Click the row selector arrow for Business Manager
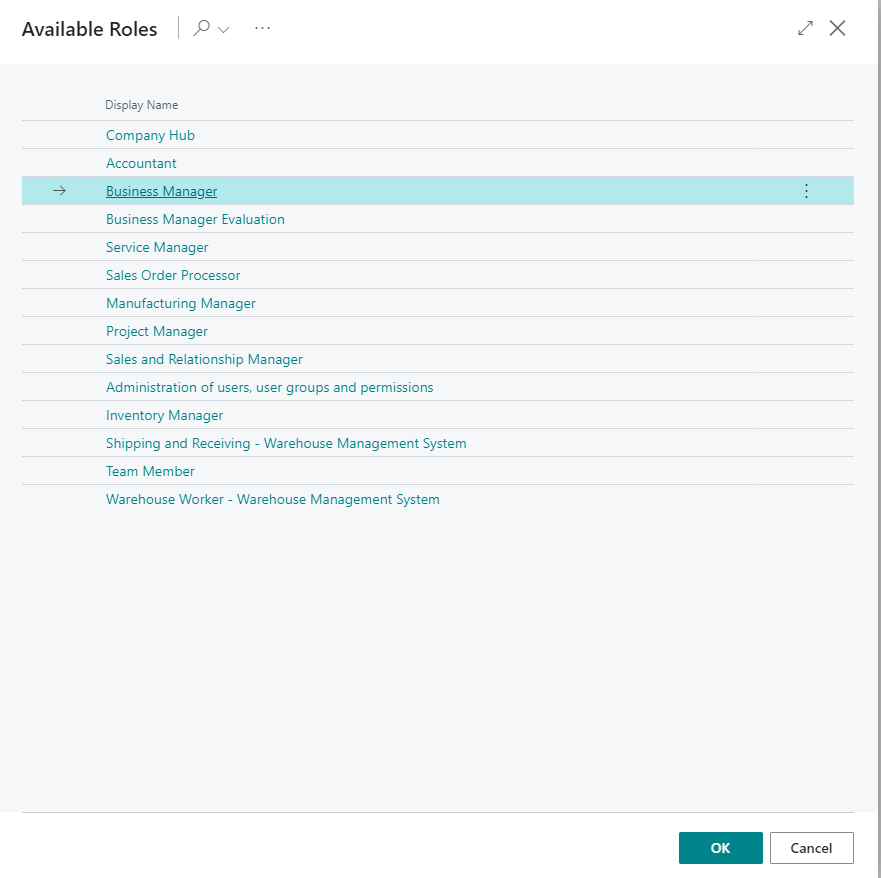 pyautogui.click(x=59, y=191)
